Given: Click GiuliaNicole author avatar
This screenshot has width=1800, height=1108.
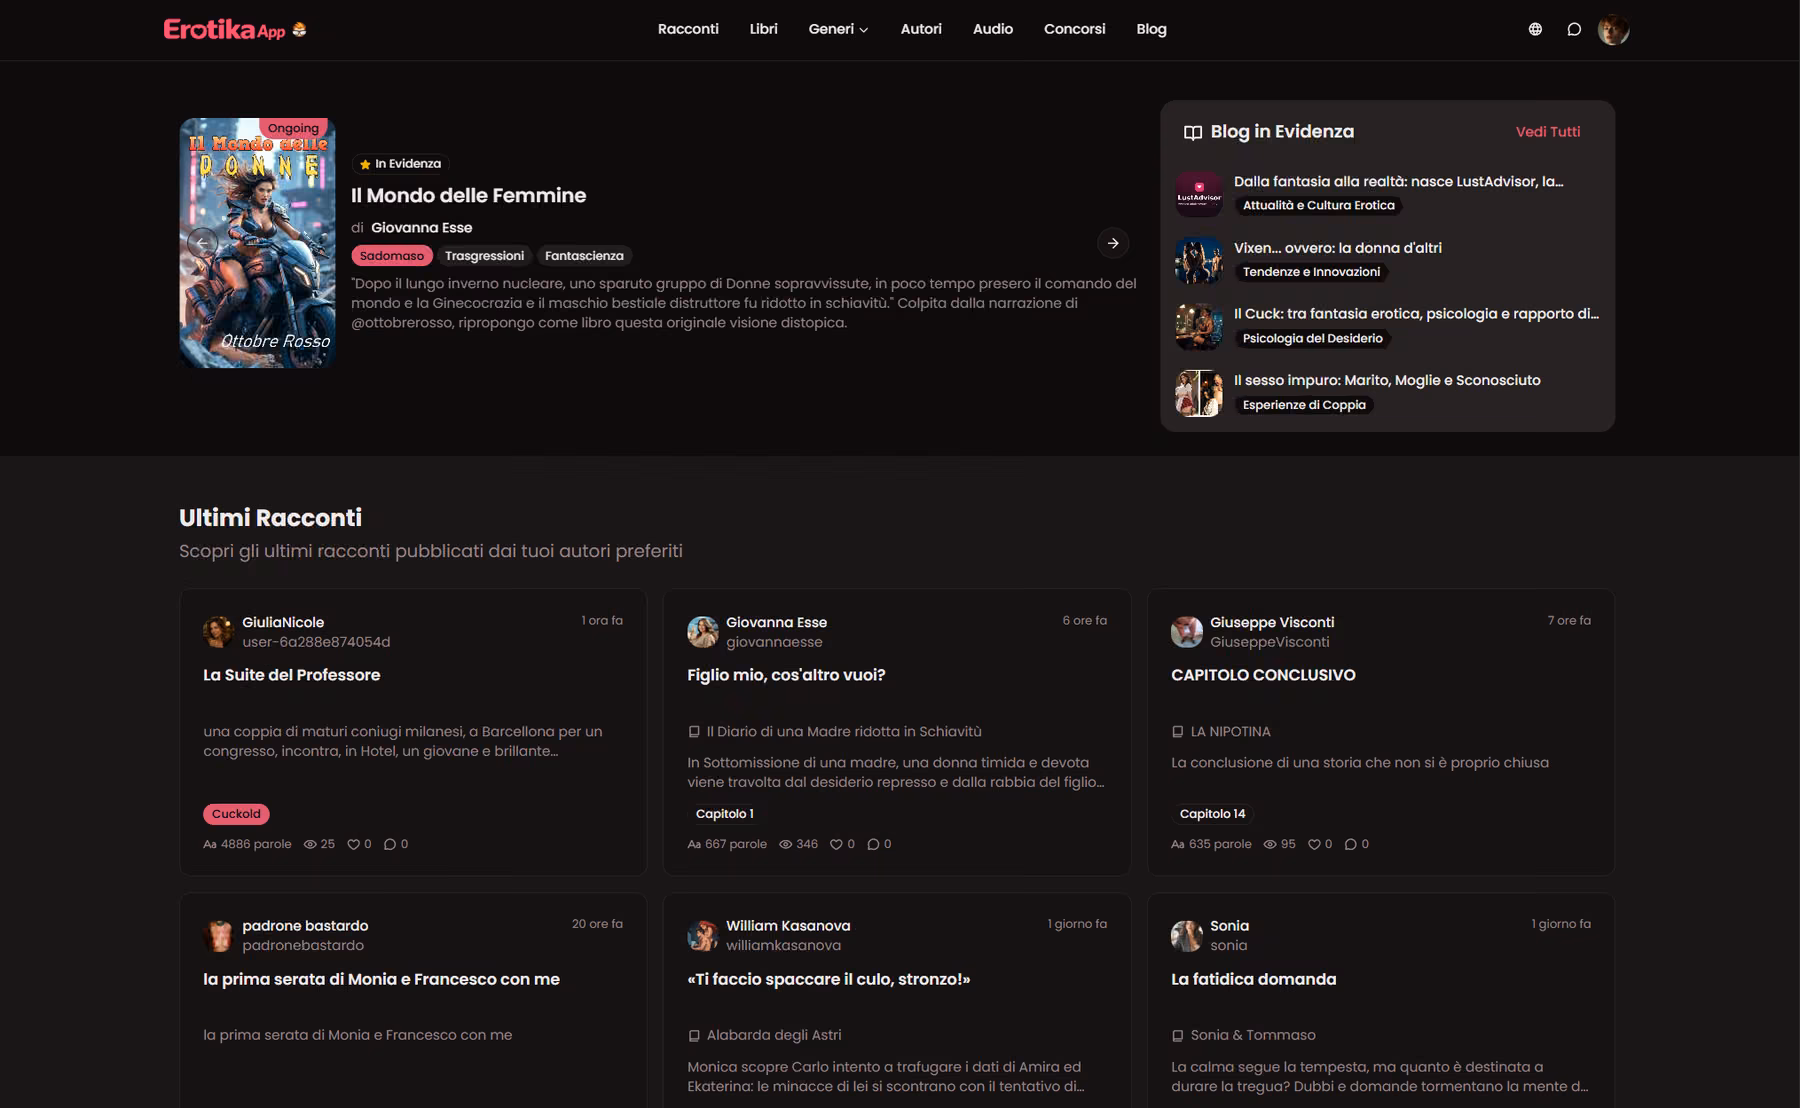Looking at the screenshot, I should 218,632.
